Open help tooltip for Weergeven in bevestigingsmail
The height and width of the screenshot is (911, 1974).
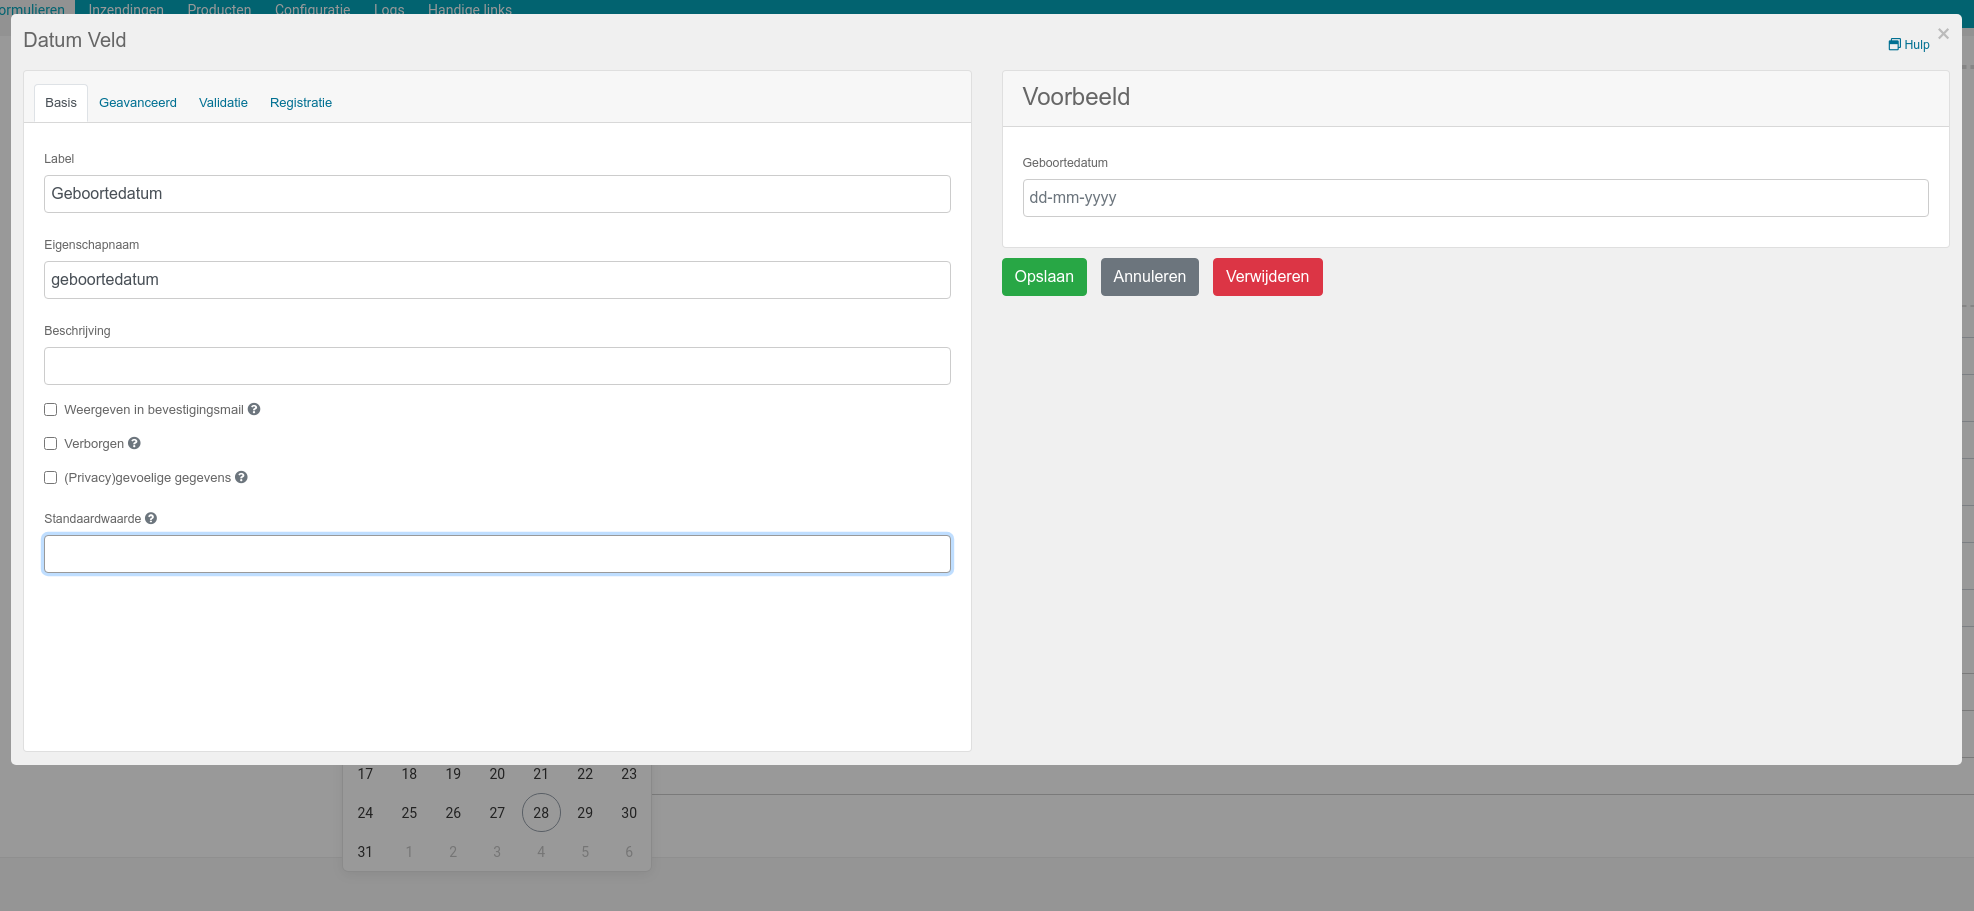254,409
